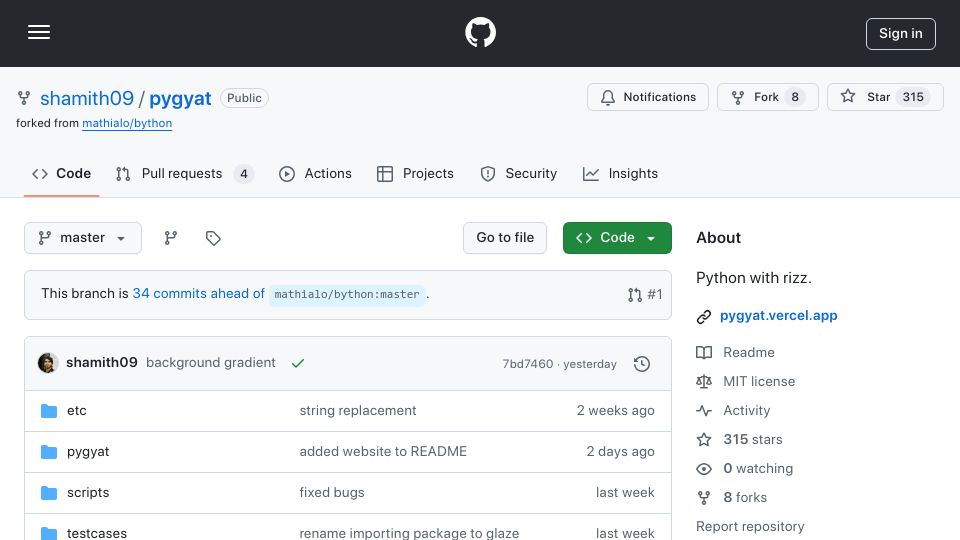Open the Pull requests tab

point(184,174)
